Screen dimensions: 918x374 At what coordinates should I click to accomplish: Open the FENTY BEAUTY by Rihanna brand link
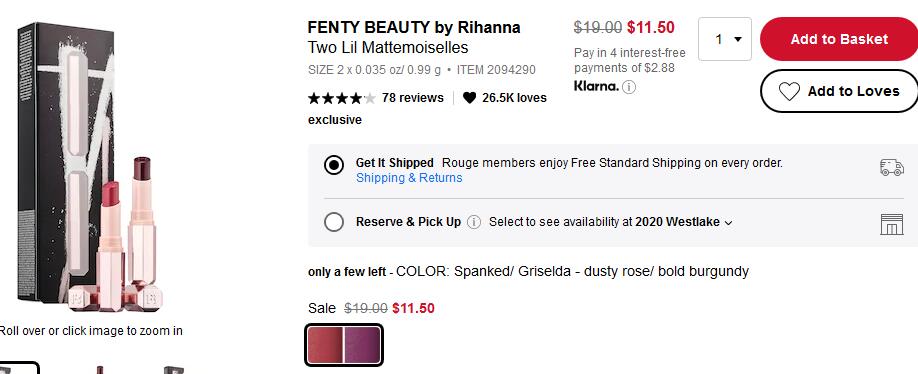pos(414,28)
